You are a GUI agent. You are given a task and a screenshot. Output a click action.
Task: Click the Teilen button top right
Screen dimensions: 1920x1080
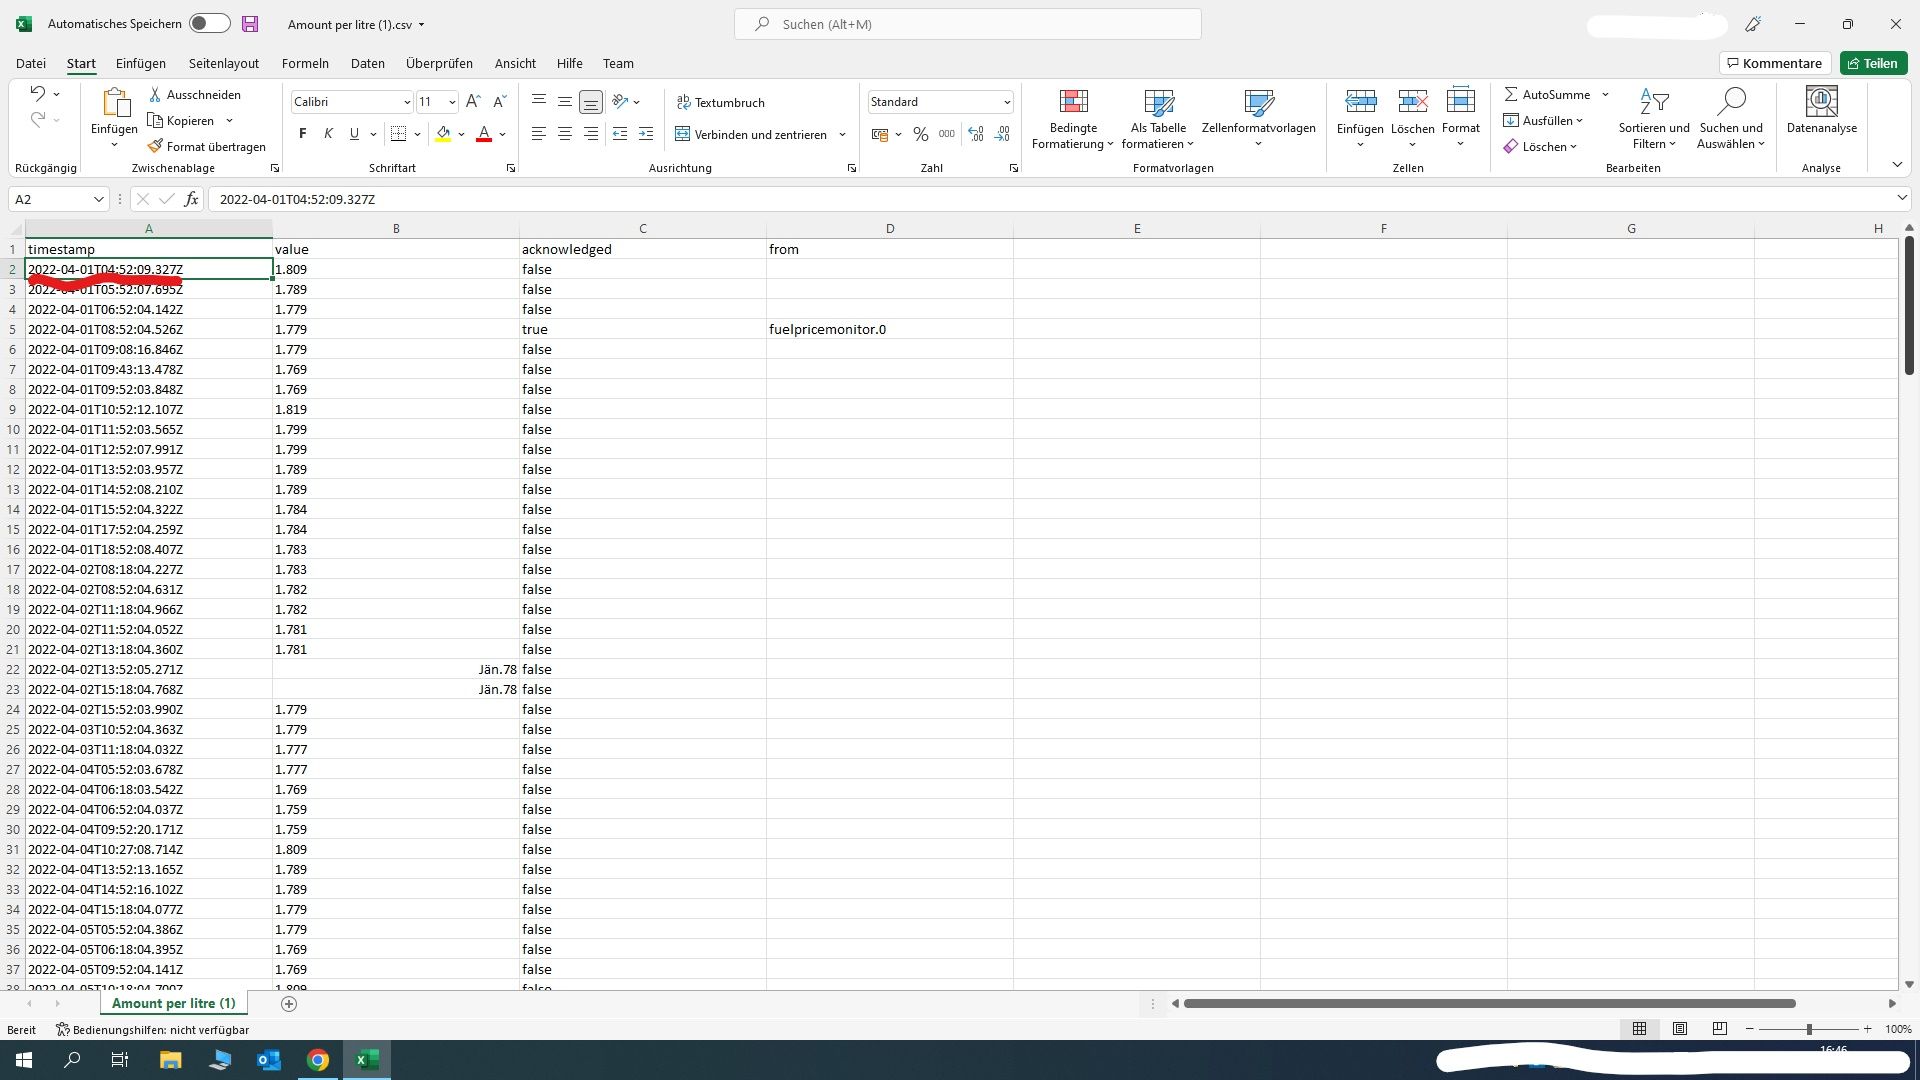[1874, 63]
